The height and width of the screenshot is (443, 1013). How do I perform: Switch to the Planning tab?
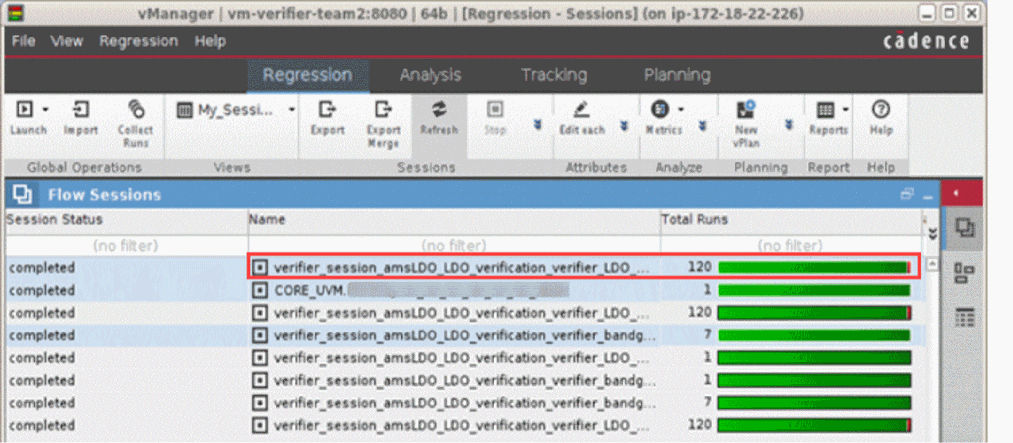tap(677, 75)
